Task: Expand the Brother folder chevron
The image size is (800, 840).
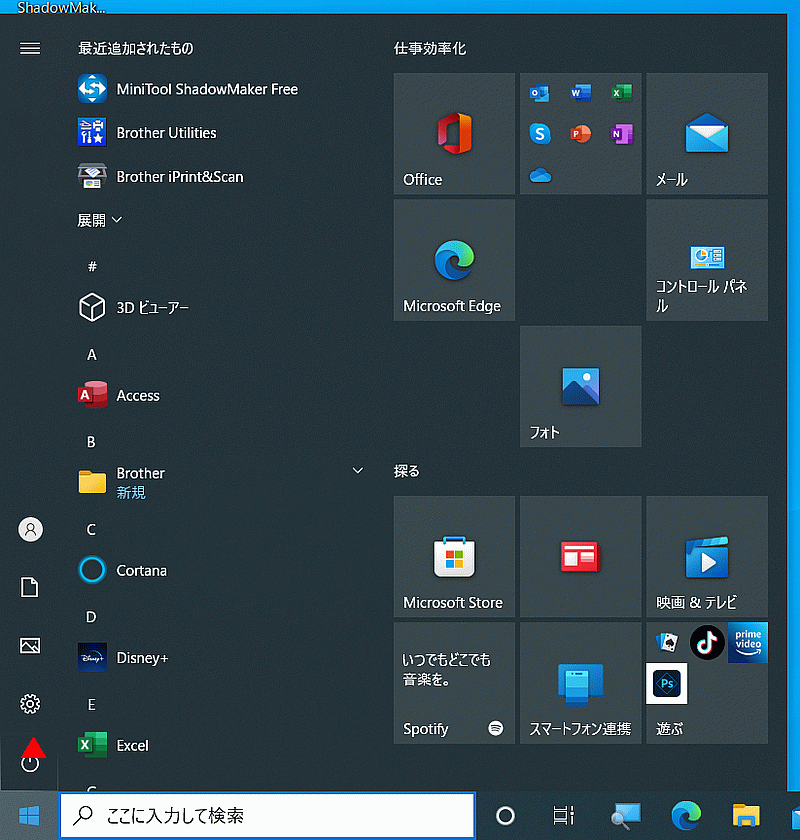Action: (x=358, y=470)
